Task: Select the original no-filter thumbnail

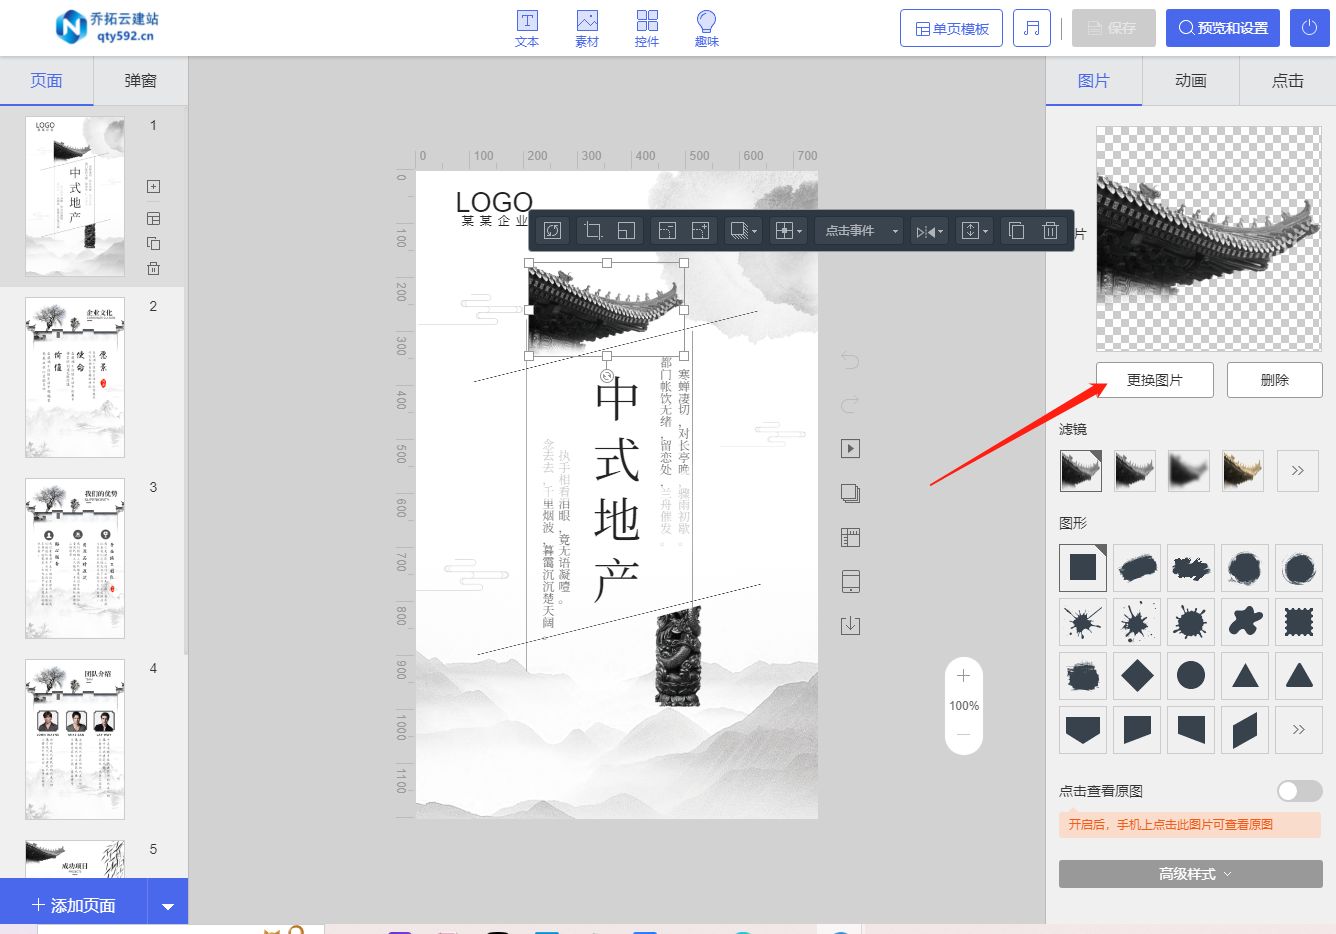Action: coord(1081,470)
